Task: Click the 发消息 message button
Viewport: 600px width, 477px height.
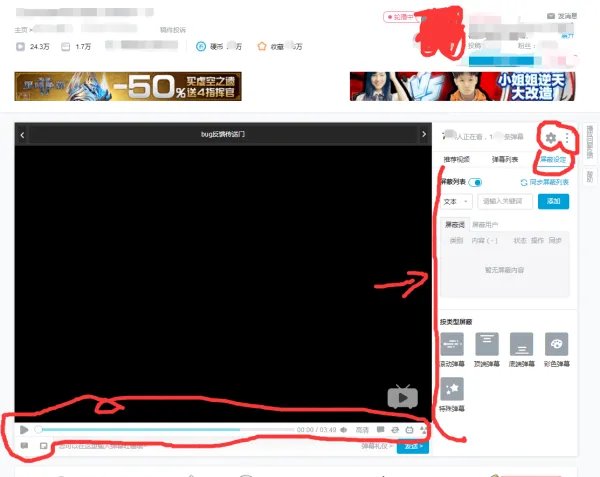Action: (562, 16)
